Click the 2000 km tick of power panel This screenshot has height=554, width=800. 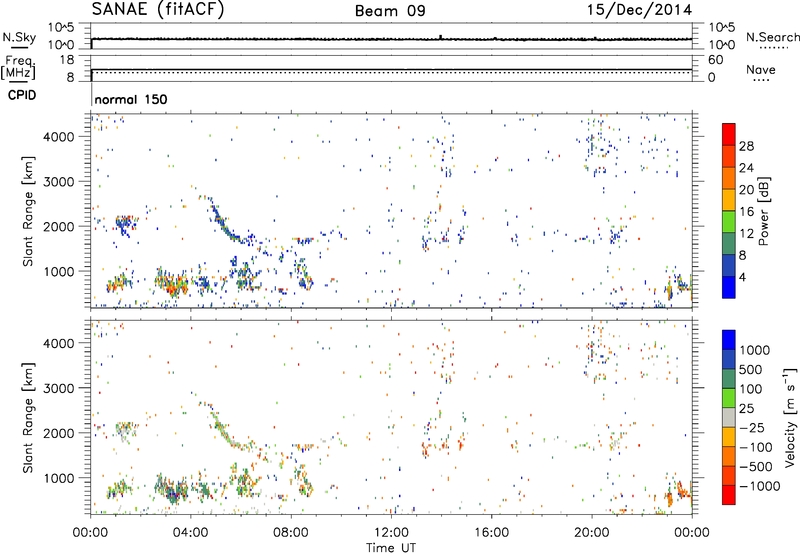tap(59, 226)
